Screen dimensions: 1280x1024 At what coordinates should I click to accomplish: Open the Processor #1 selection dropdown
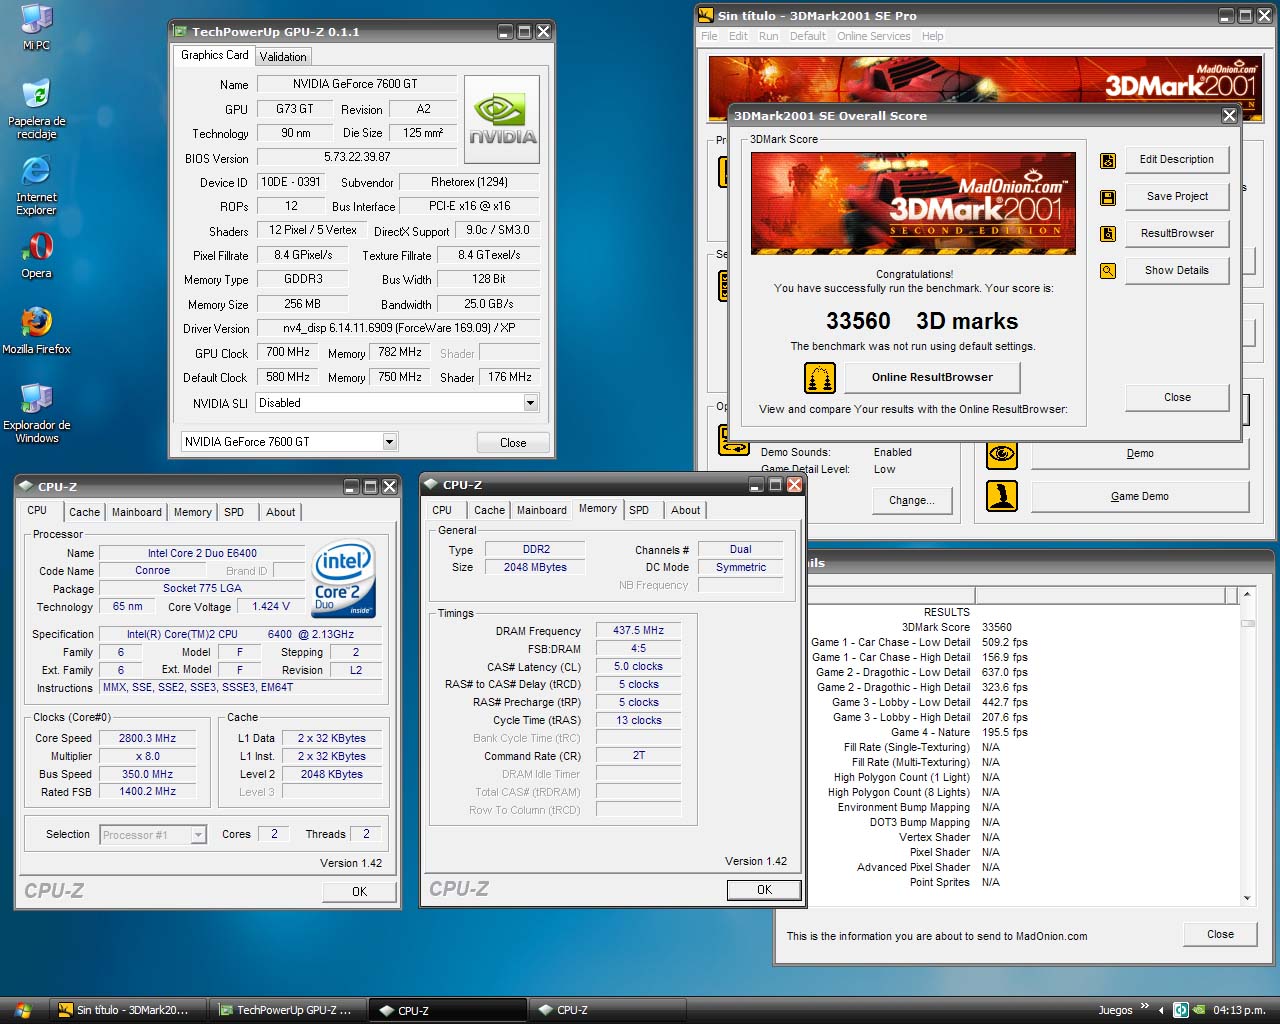(198, 835)
